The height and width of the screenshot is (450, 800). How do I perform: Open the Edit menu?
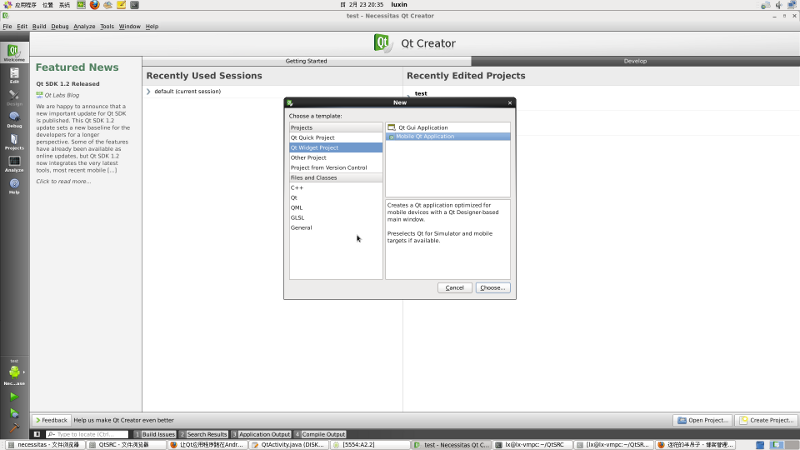(x=22, y=26)
